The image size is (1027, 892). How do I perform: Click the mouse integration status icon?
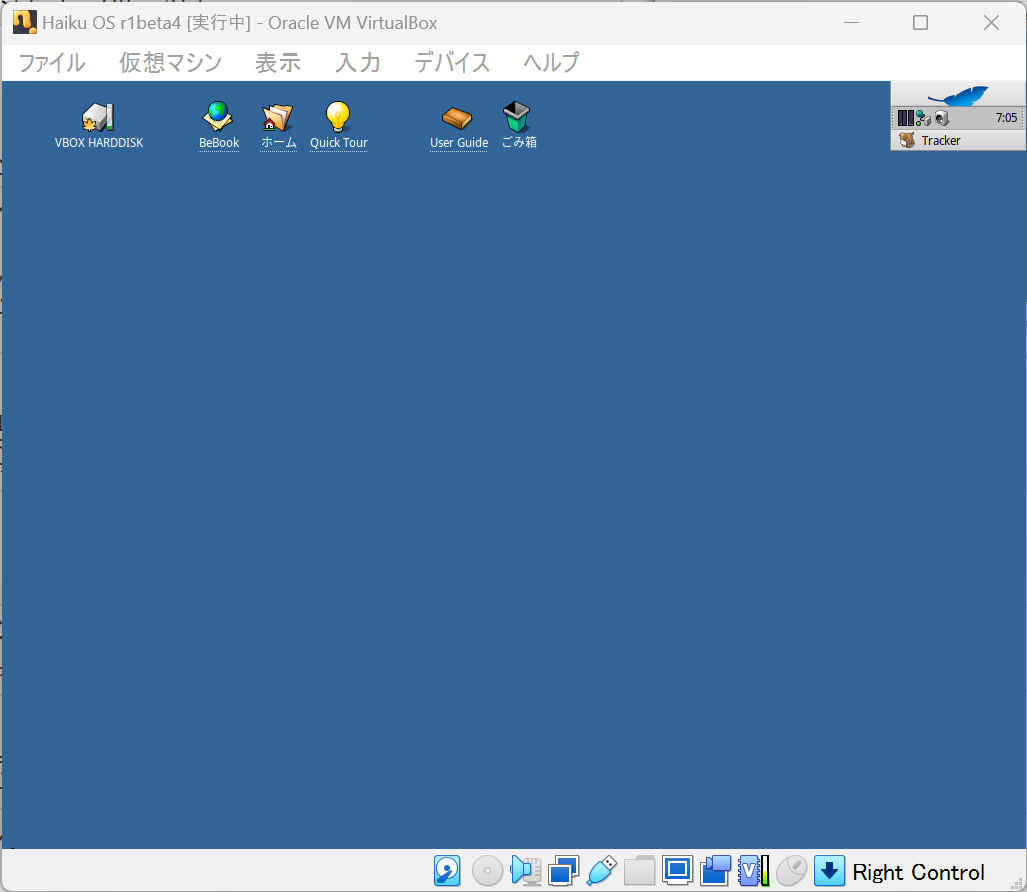coord(791,871)
